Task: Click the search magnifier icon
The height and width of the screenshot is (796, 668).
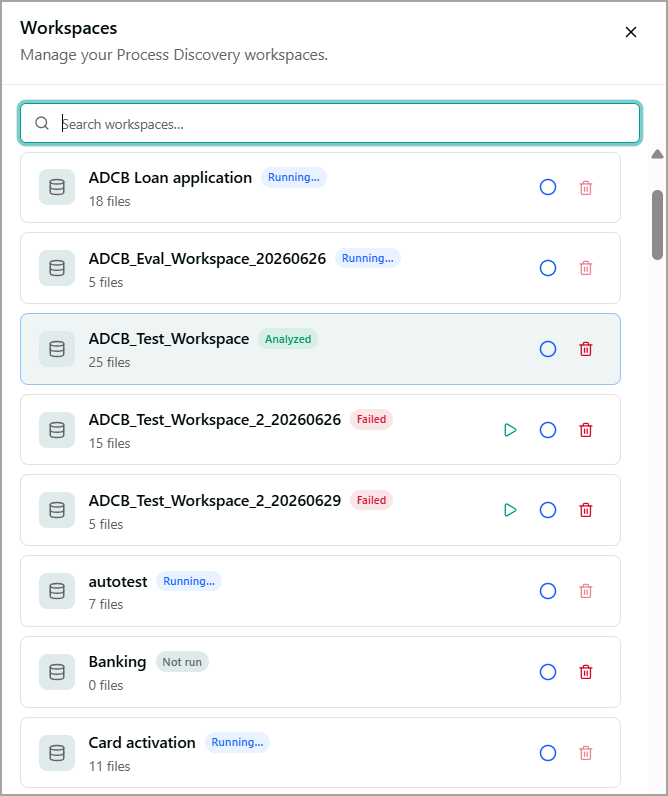Action: coord(42,123)
